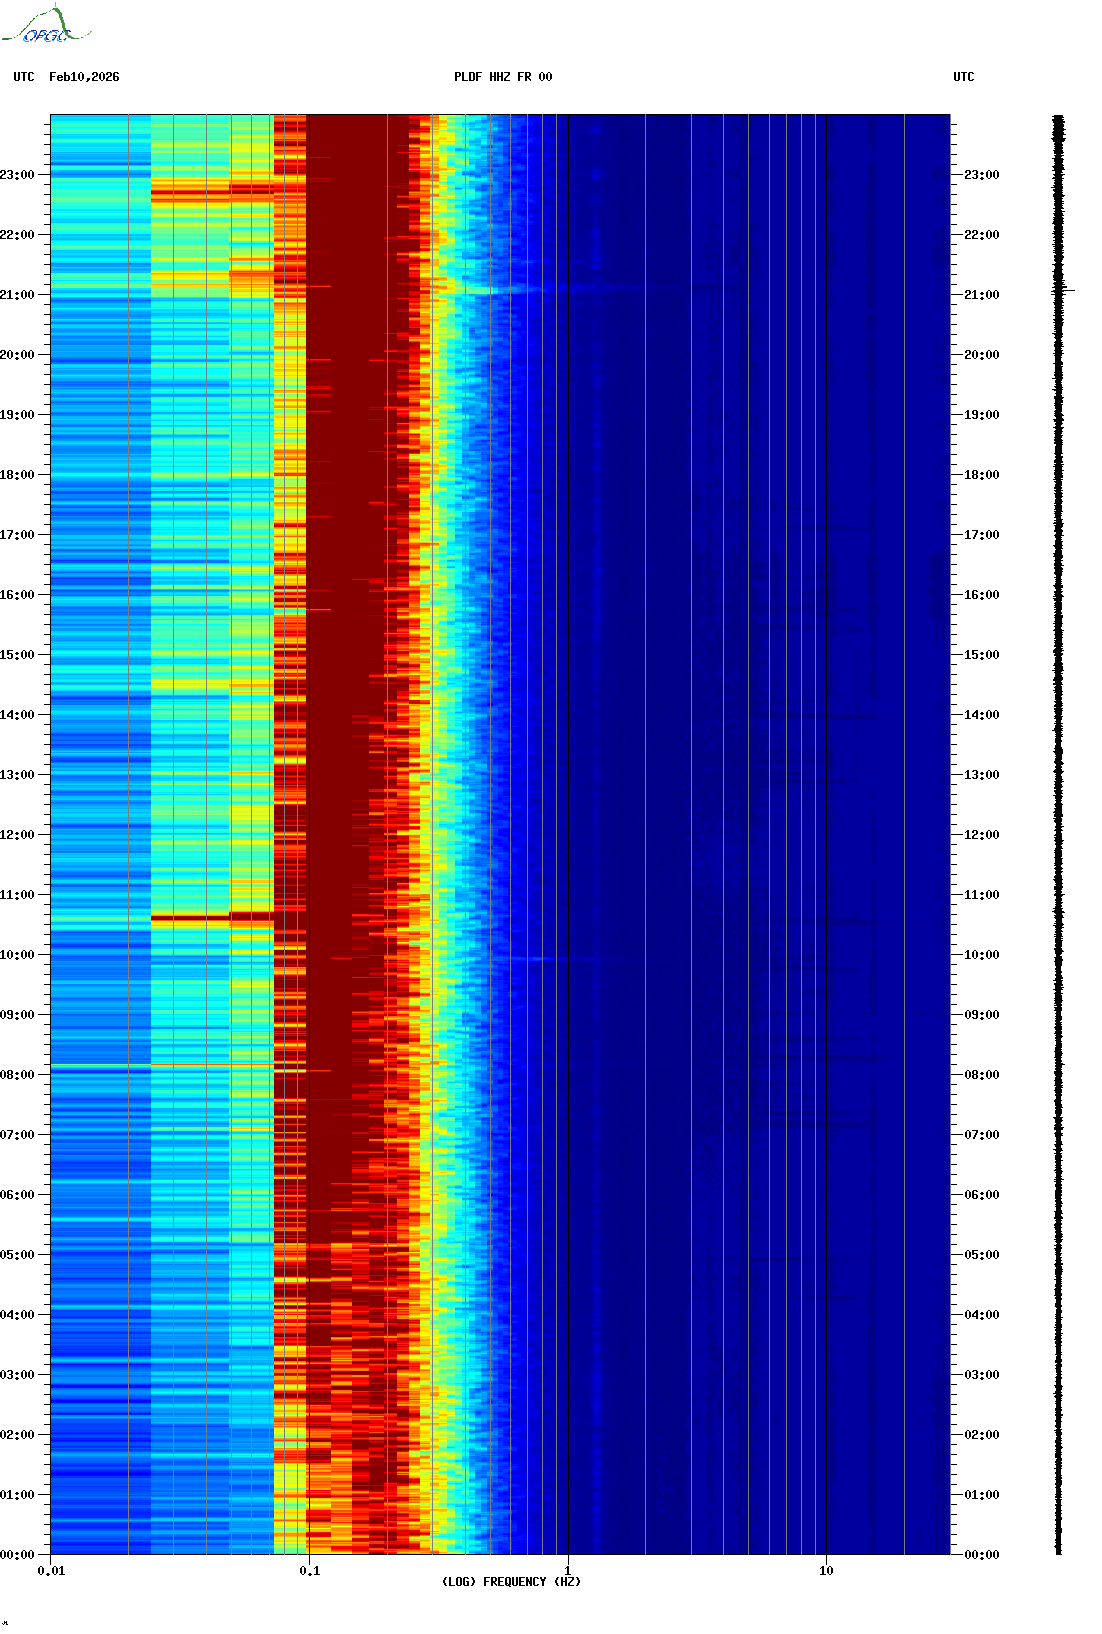Click the UTC label at top left
This screenshot has width=1102, height=1634.
(24, 77)
